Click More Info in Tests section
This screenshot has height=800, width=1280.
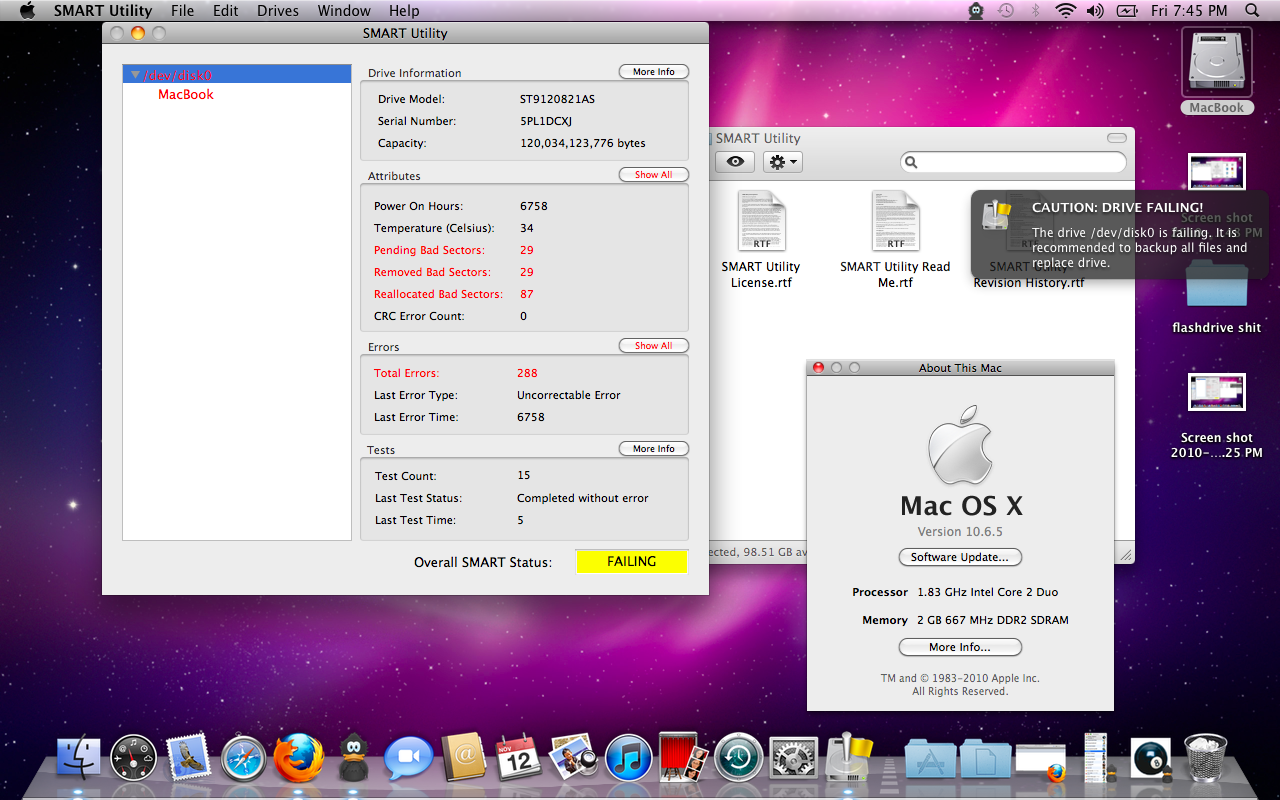coord(654,449)
